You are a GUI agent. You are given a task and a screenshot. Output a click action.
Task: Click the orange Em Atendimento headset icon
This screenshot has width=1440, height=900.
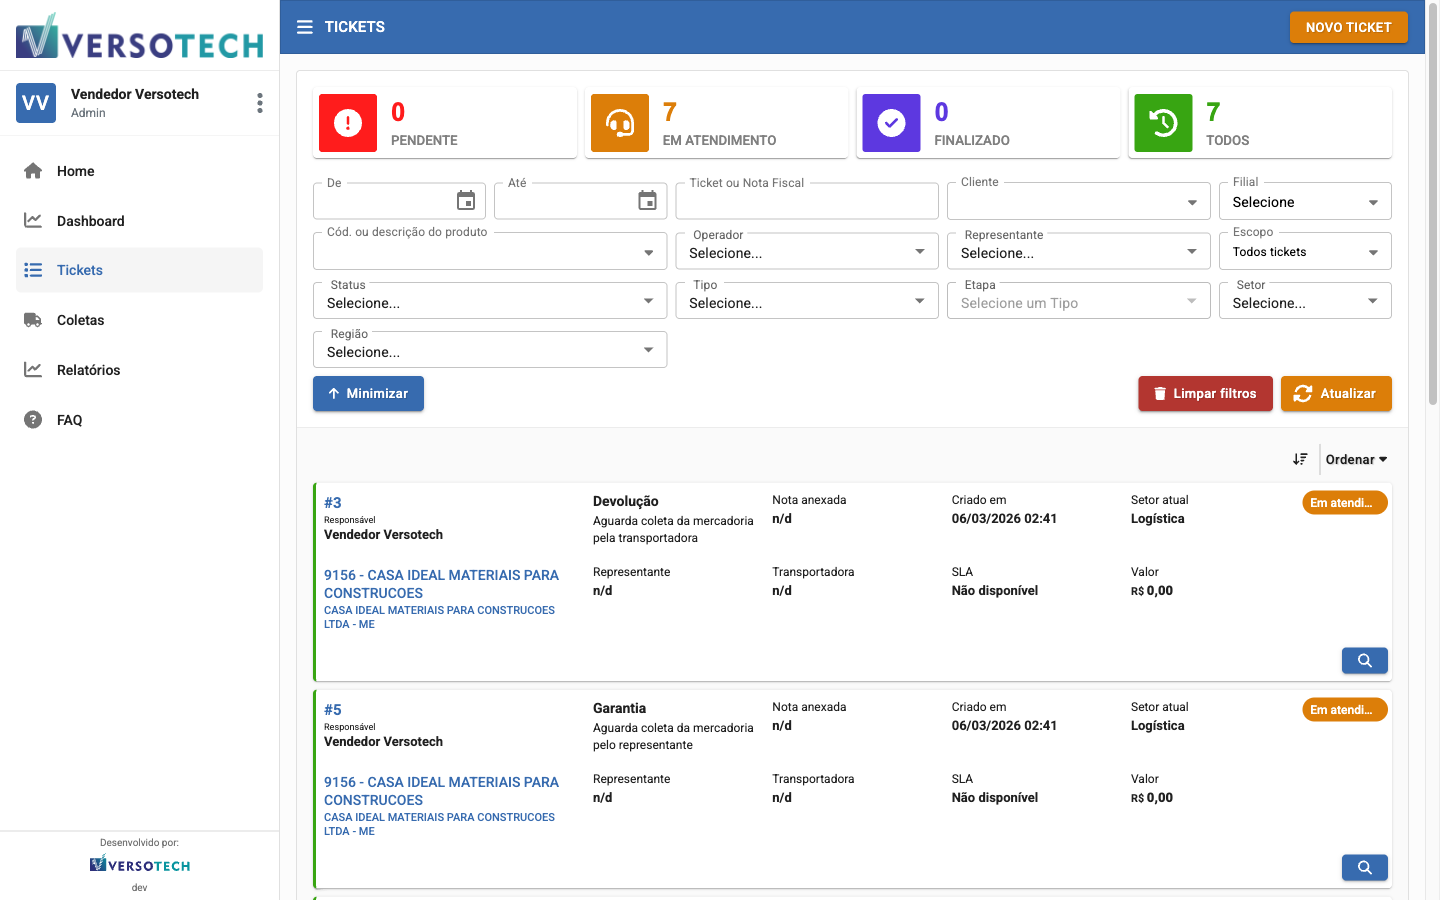point(619,122)
